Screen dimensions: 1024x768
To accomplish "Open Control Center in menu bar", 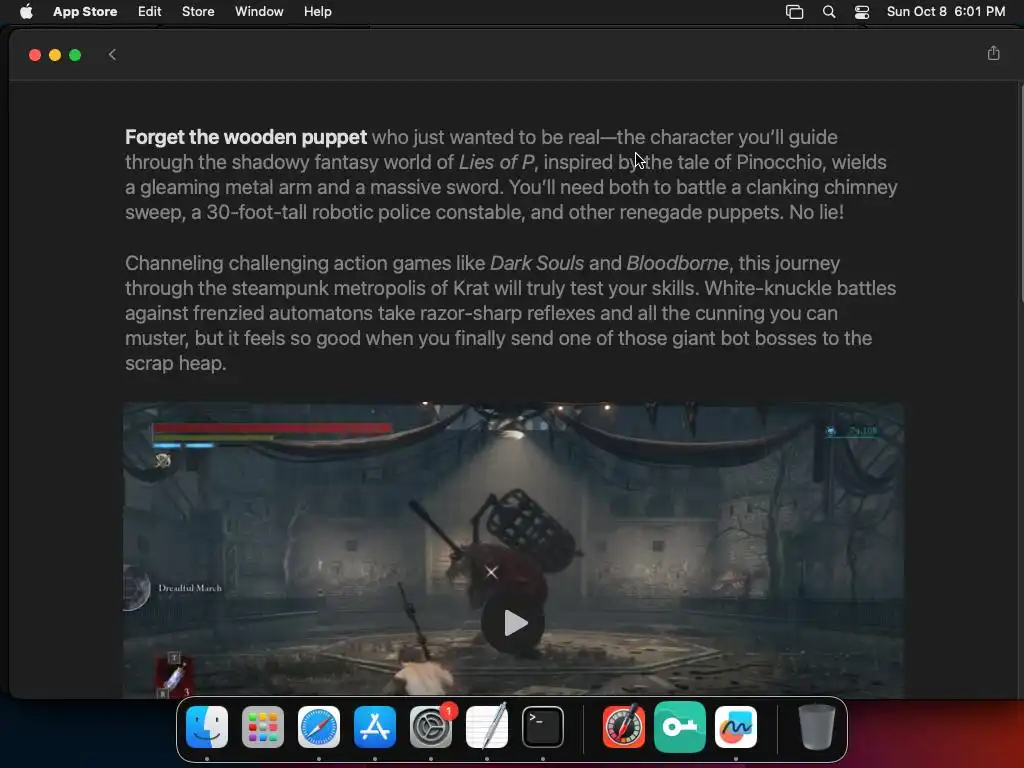I will tap(862, 12).
